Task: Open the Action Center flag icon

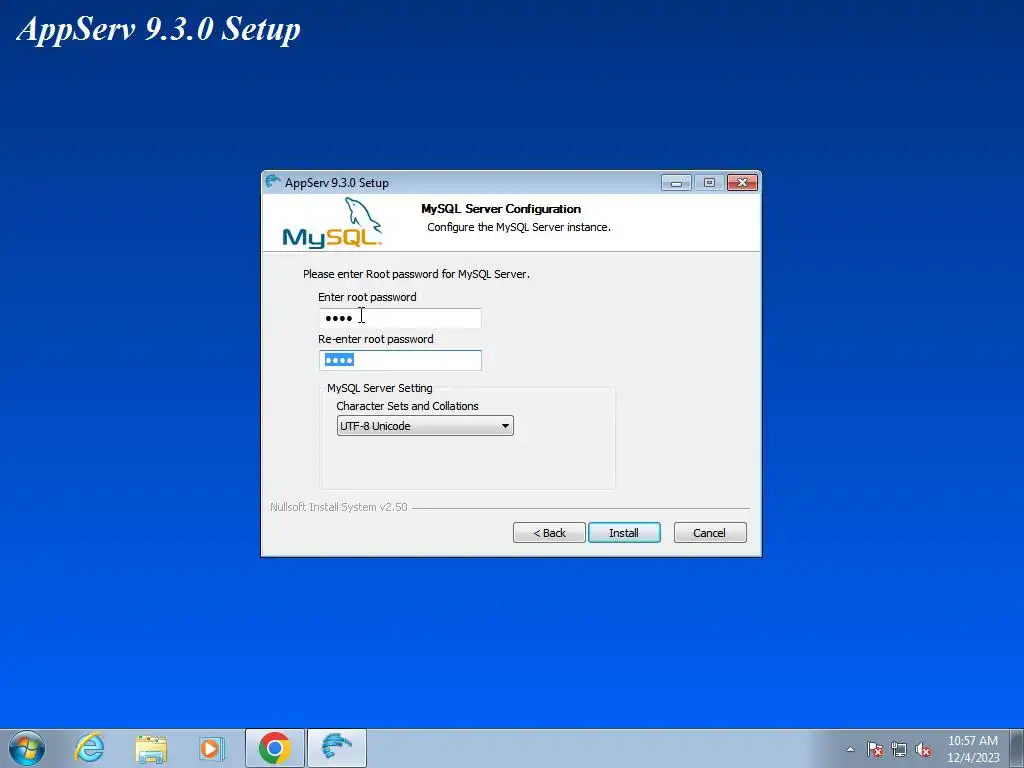Action: coord(875,749)
